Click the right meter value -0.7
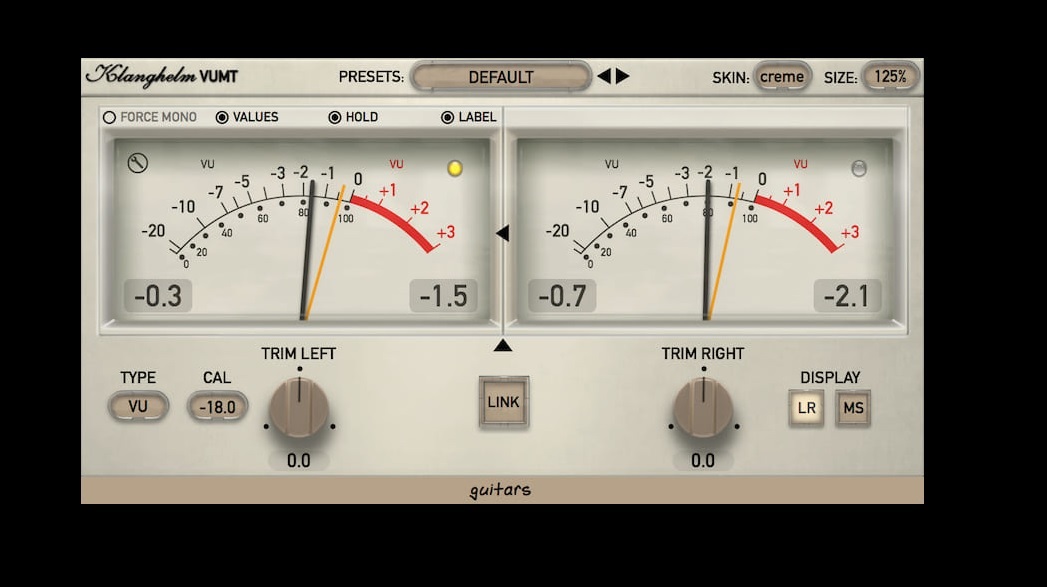The image size is (1047, 587). point(562,296)
